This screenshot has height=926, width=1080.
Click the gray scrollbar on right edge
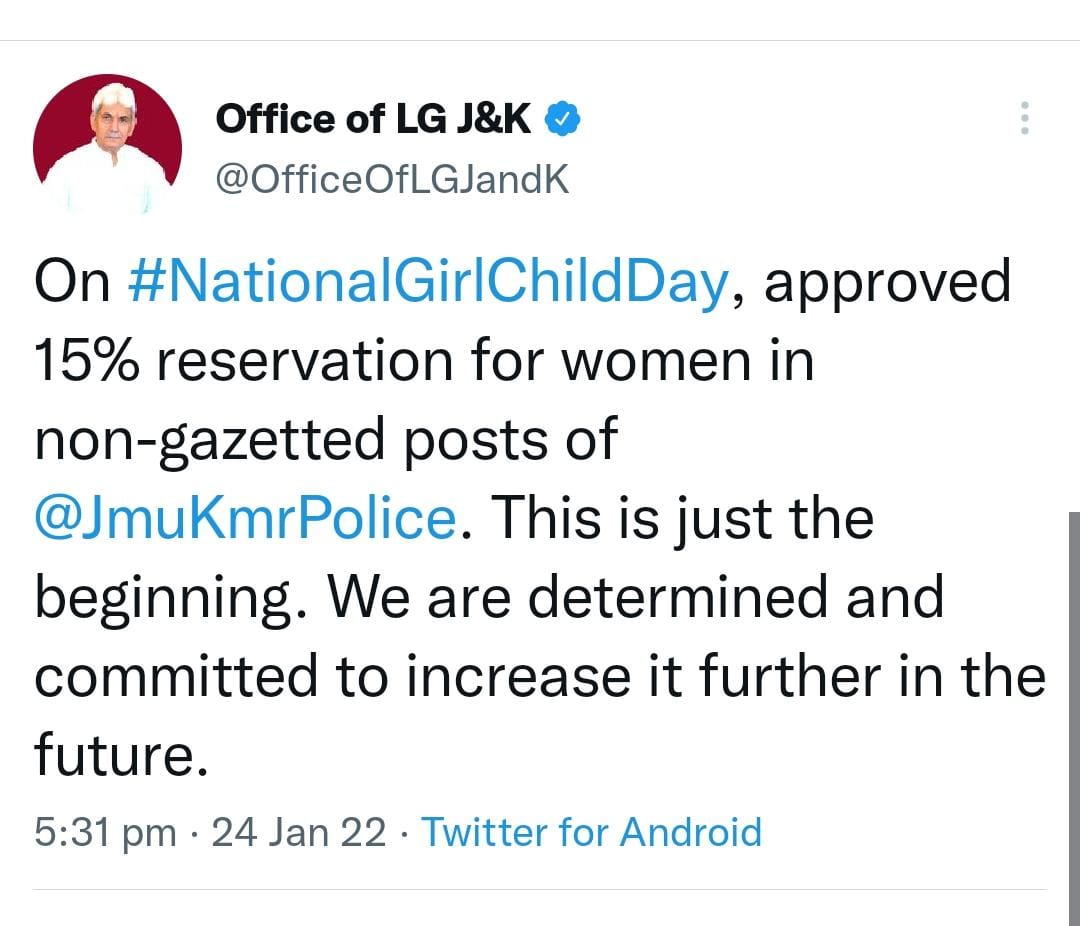pyautogui.click(x=1074, y=719)
